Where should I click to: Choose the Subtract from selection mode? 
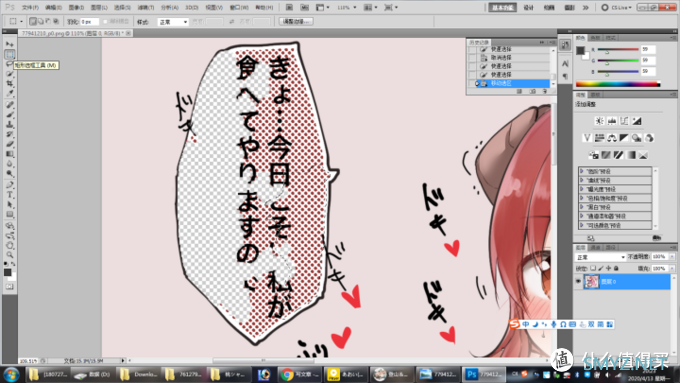tap(48, 21)
